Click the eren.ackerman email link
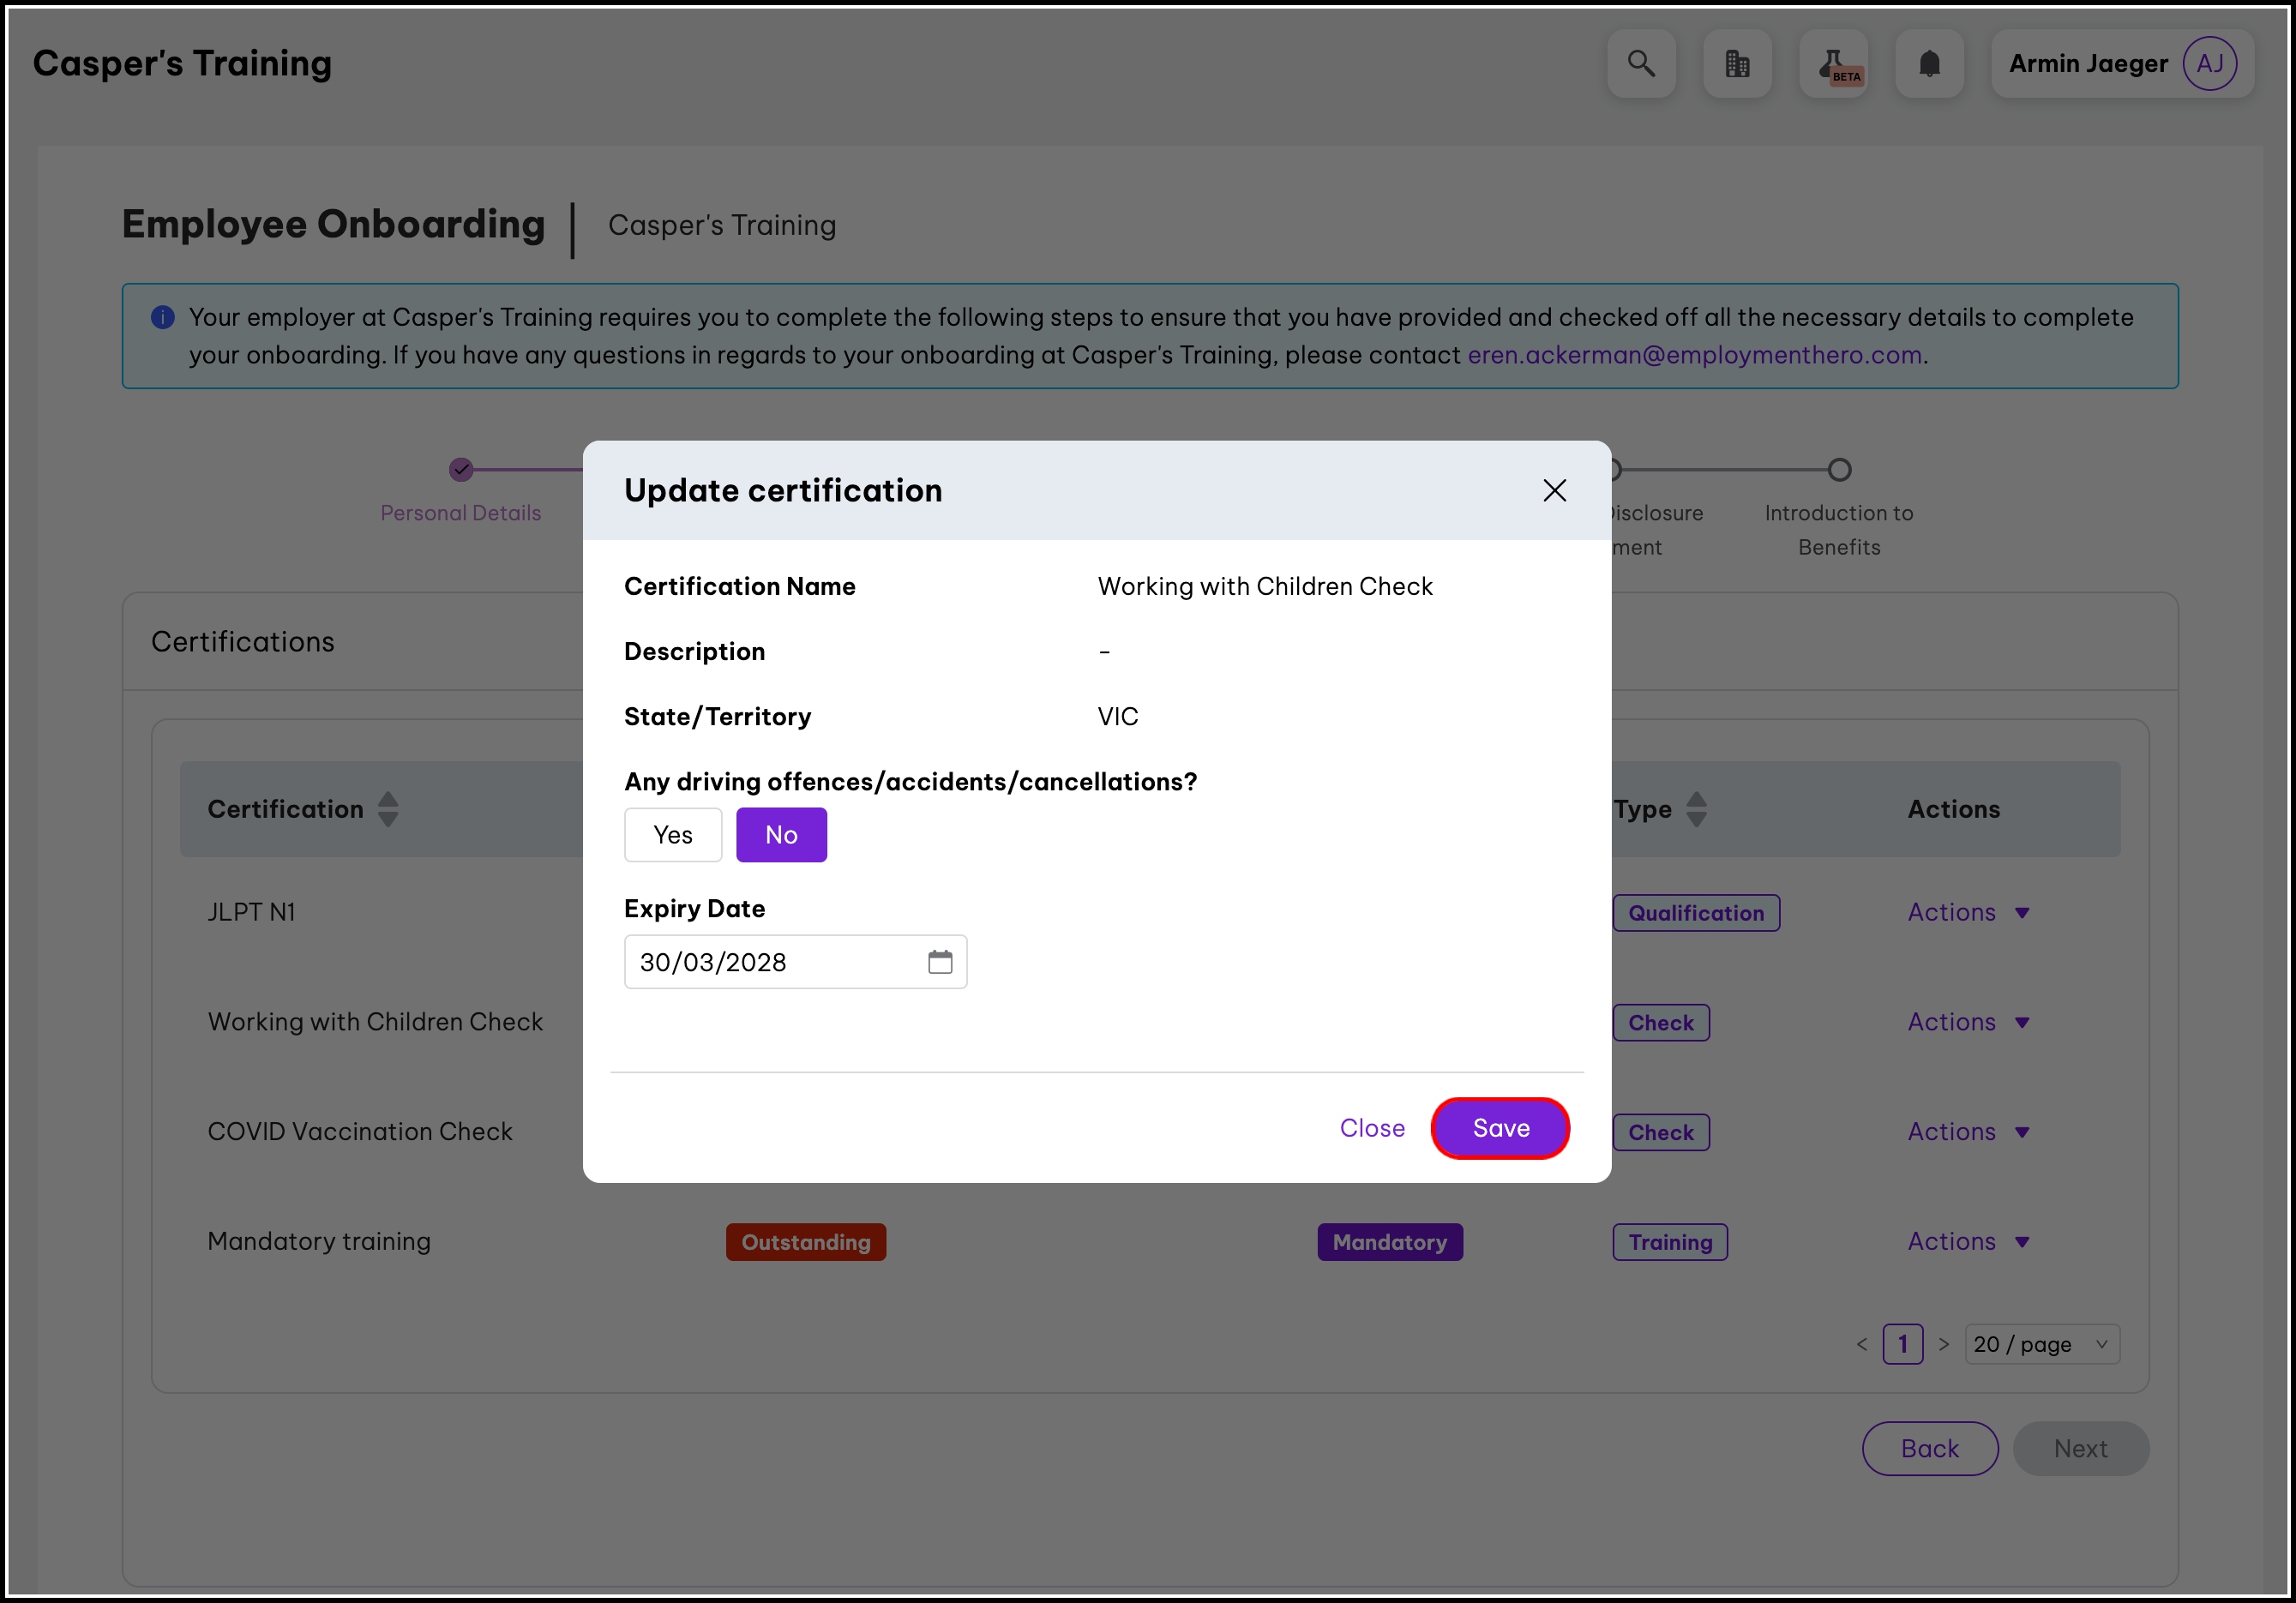The height and width of the screenshot is (1603, 2296). (1694, 355)
